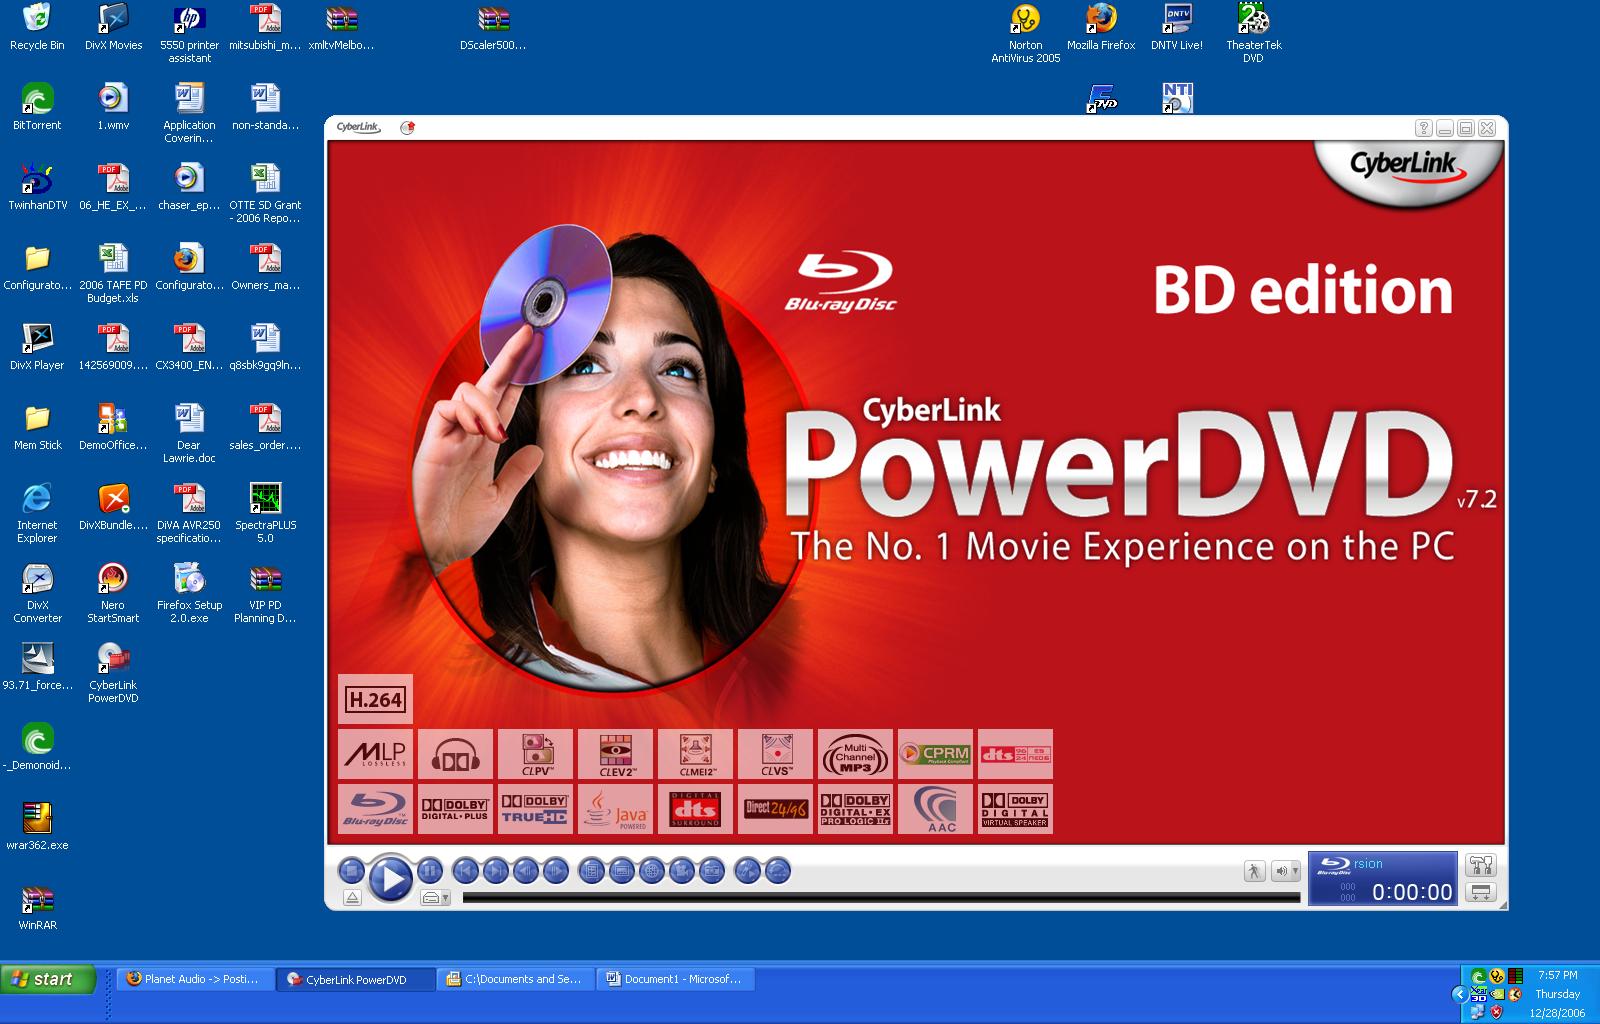Select the SpectraPLUS 5.0 desktop icon
The width and height of the screenshot is (1600, 1024).
(x=265, y=513)
